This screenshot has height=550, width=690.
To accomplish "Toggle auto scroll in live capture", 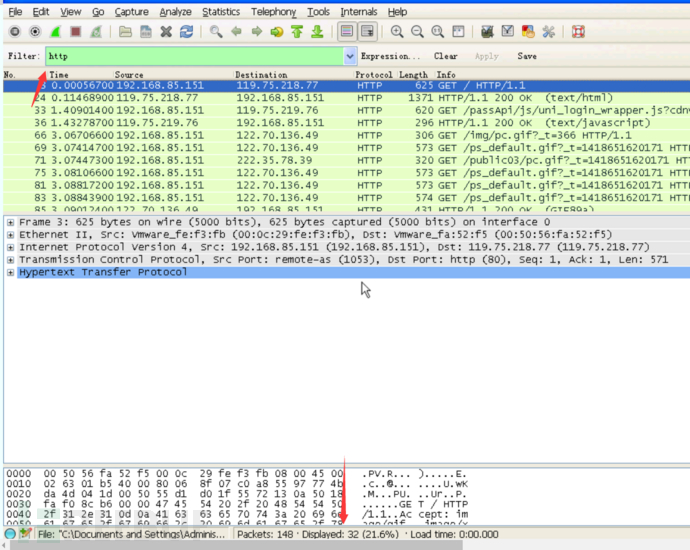I will point(367,32).
